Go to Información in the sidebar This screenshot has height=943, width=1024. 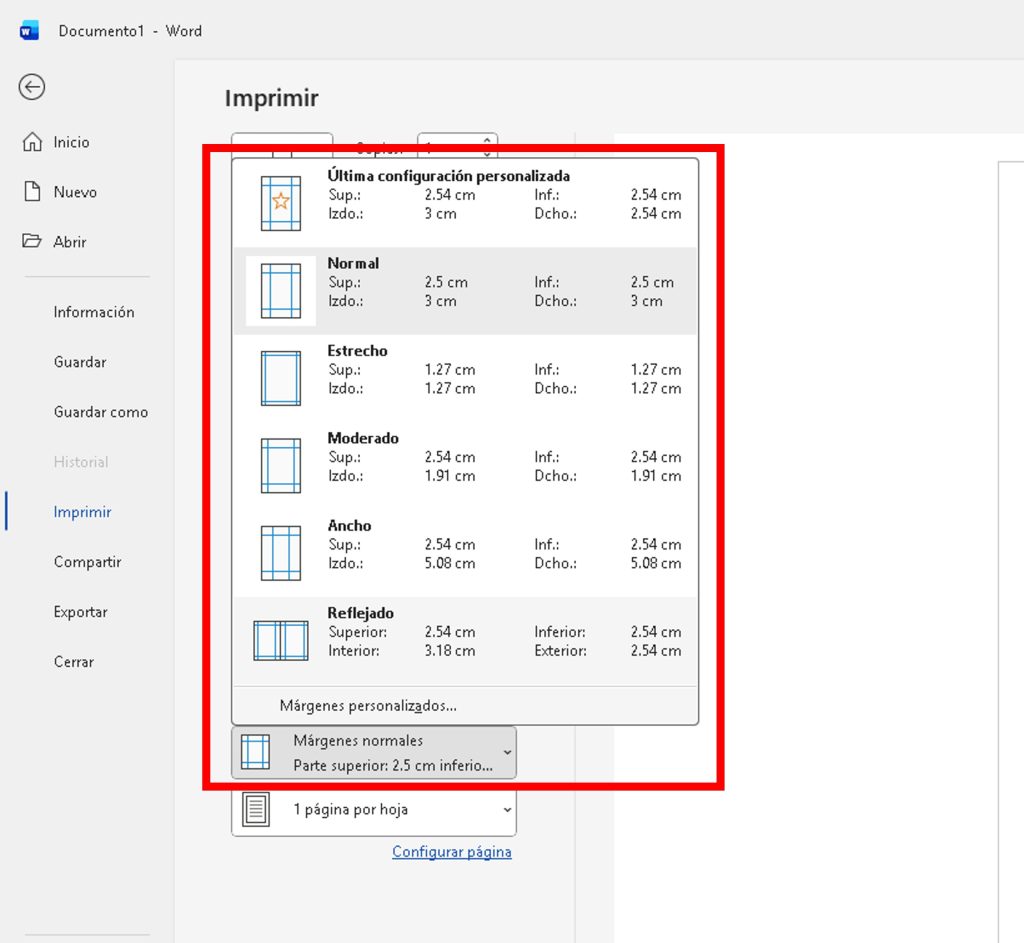point(93,312)
